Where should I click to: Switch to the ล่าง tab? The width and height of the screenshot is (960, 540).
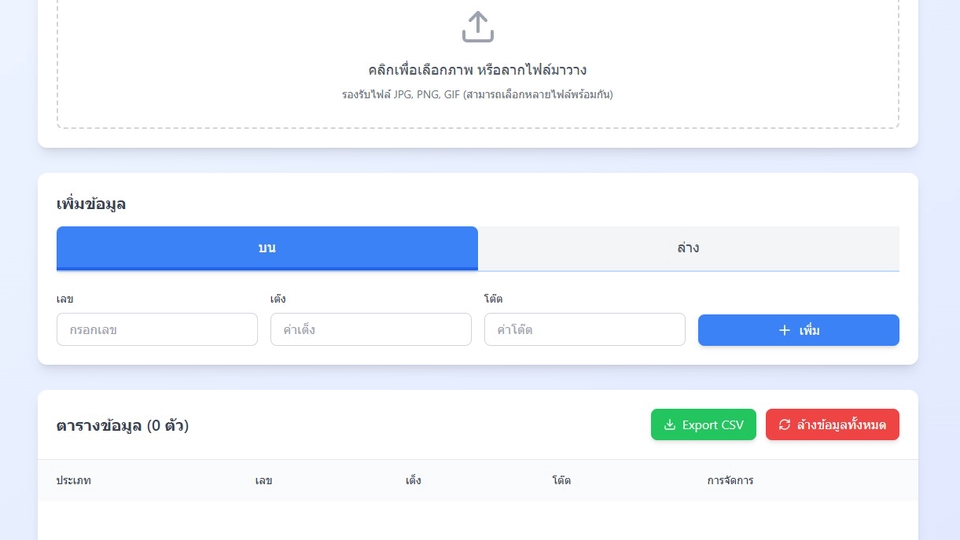[688, 248]
